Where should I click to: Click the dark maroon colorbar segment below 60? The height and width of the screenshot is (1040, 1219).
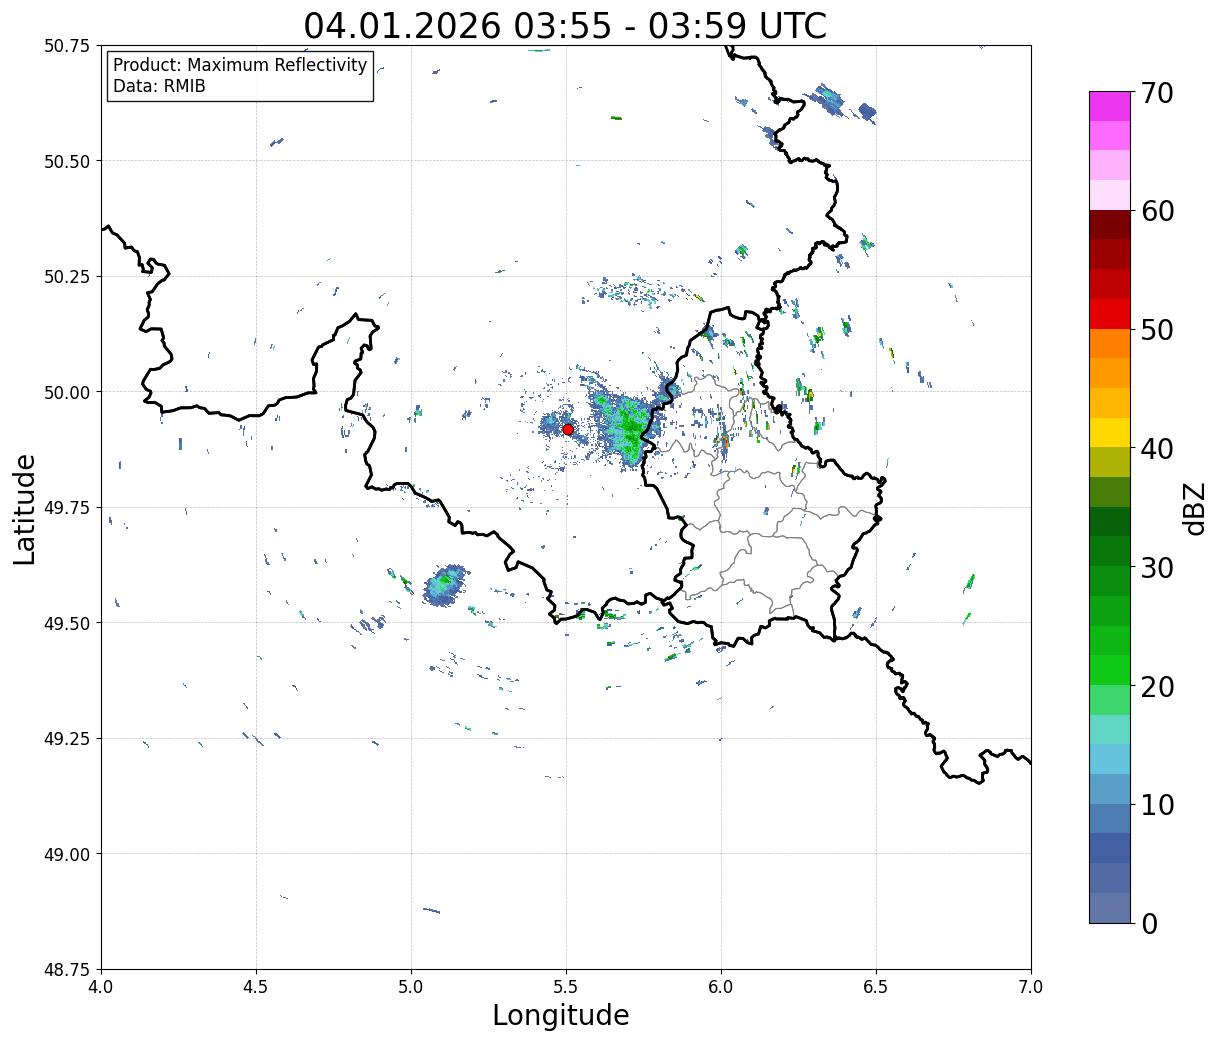coord(1110,225)
